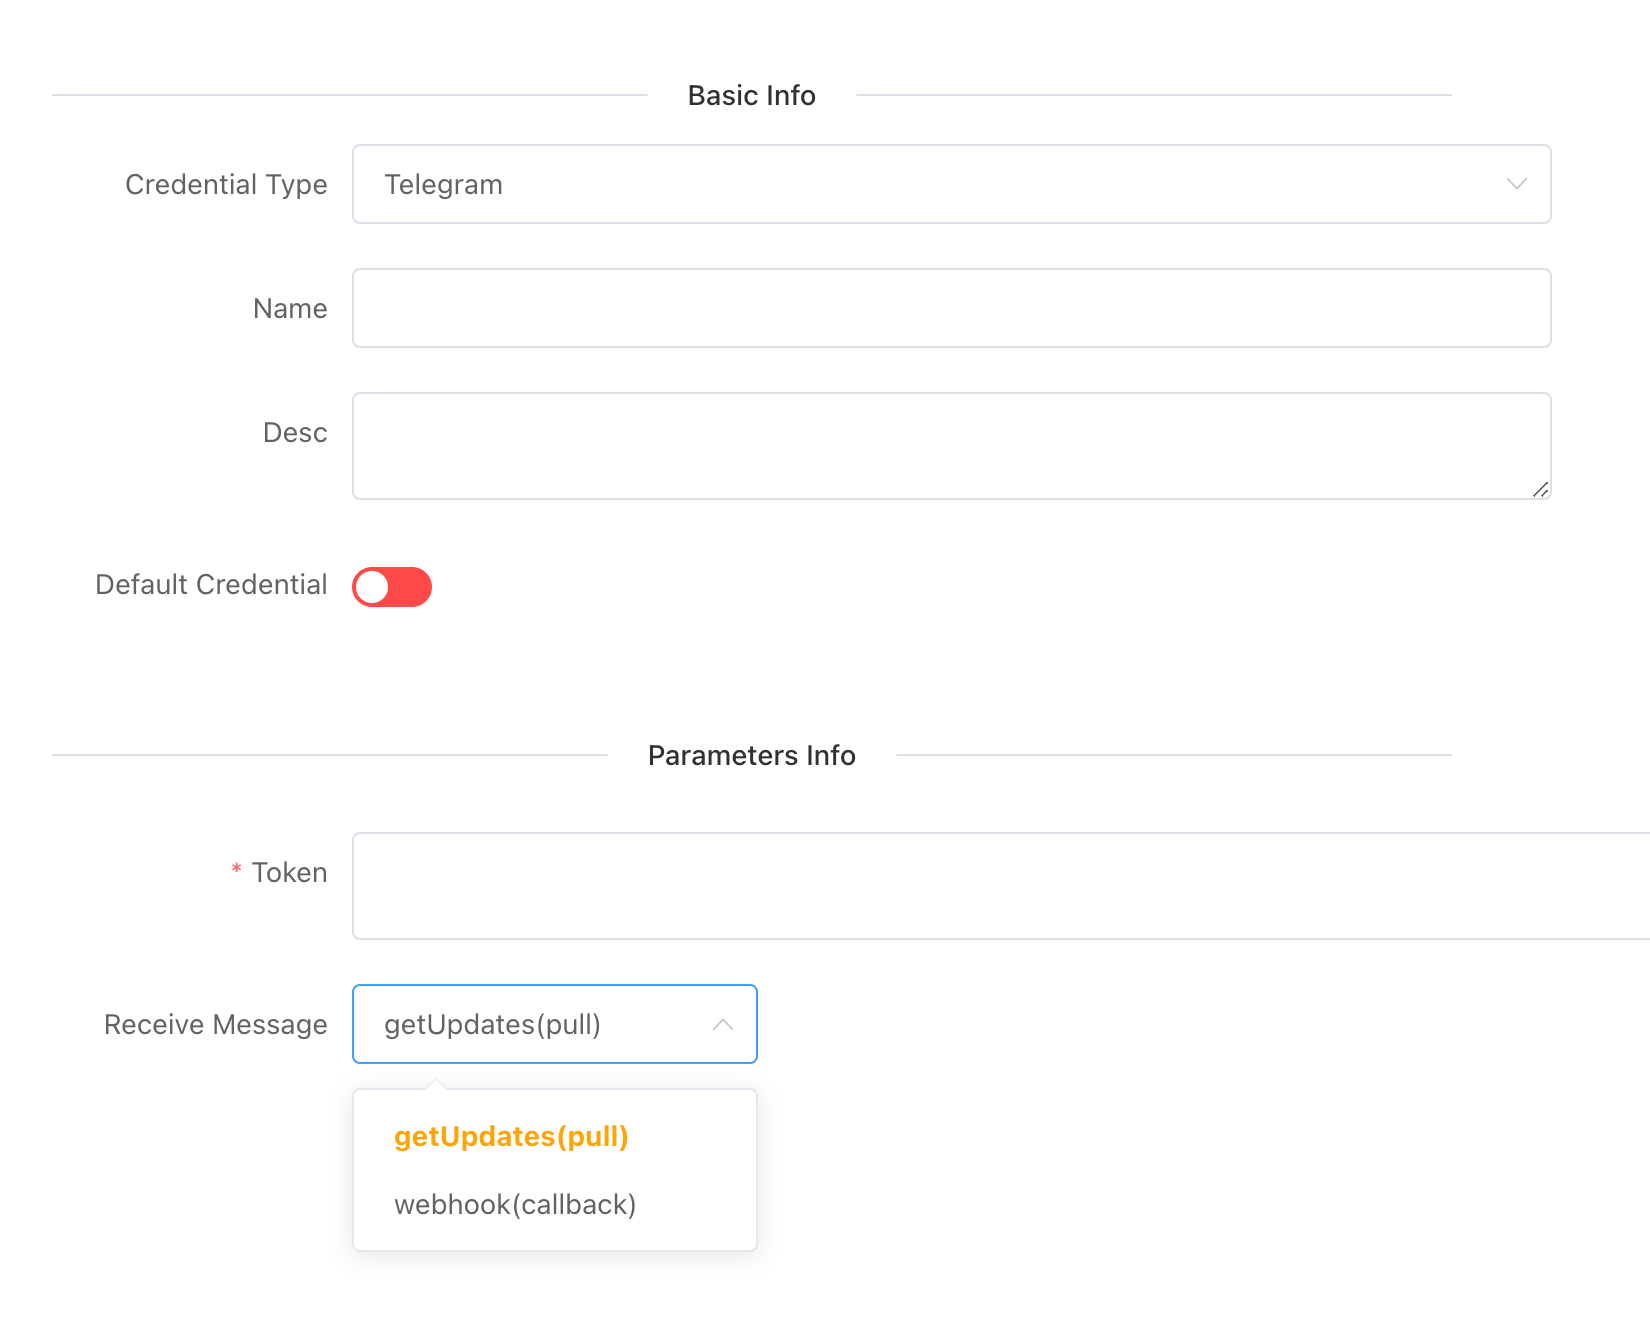Click the Token label text

[x=289, y=873]
